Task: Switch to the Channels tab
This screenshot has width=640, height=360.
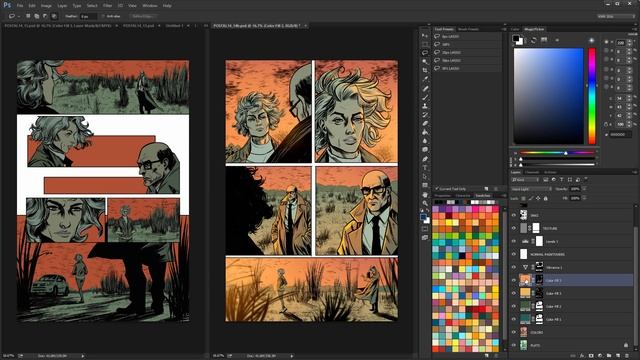Action: pos(531,172)
